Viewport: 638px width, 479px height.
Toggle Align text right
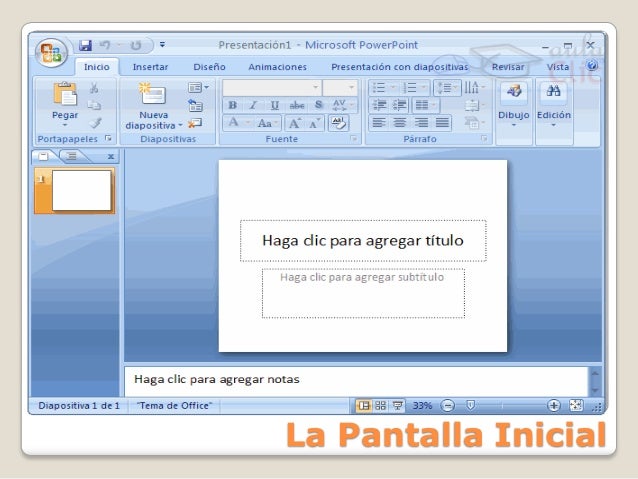click(x=421, y=122)
